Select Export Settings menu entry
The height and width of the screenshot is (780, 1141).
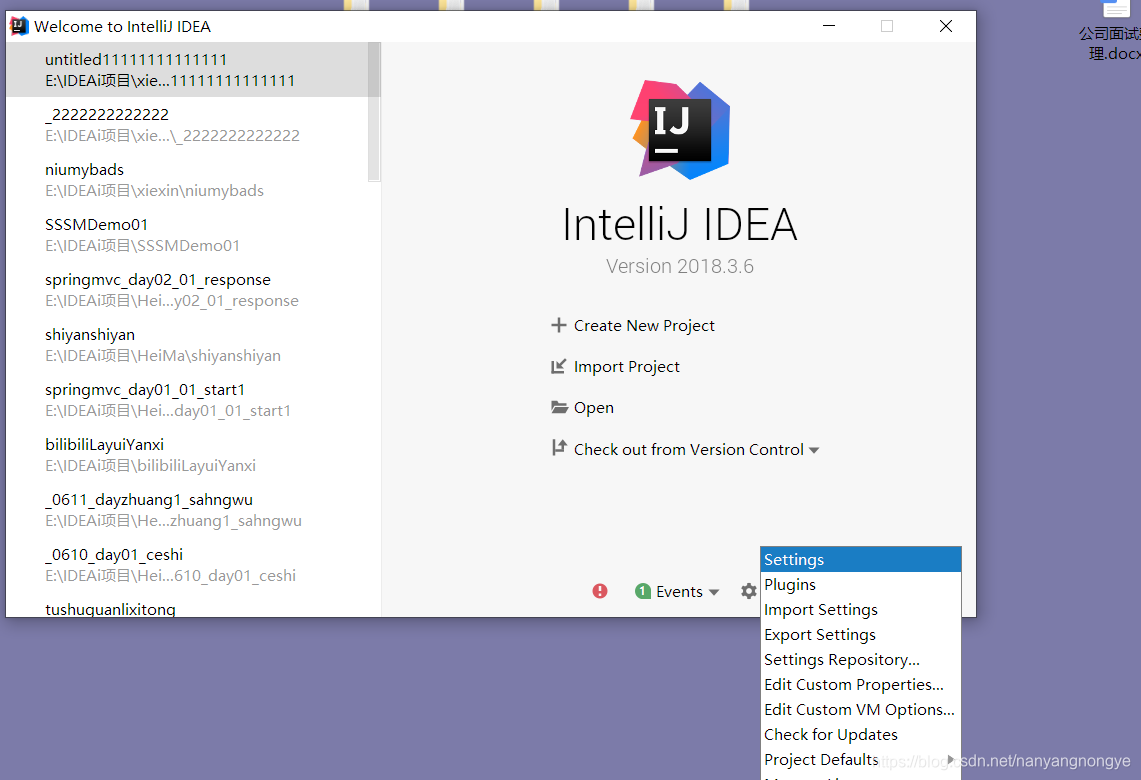[861, 634]
